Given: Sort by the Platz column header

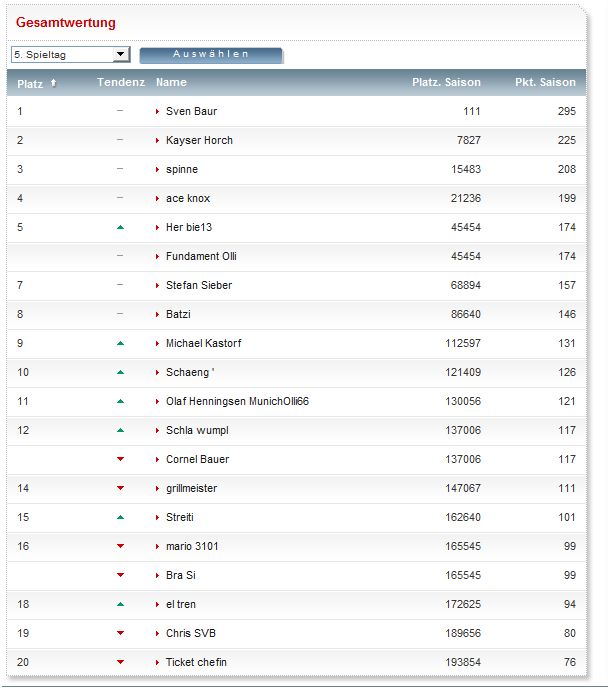Looking at the screenshot, I should click(30, 83).
